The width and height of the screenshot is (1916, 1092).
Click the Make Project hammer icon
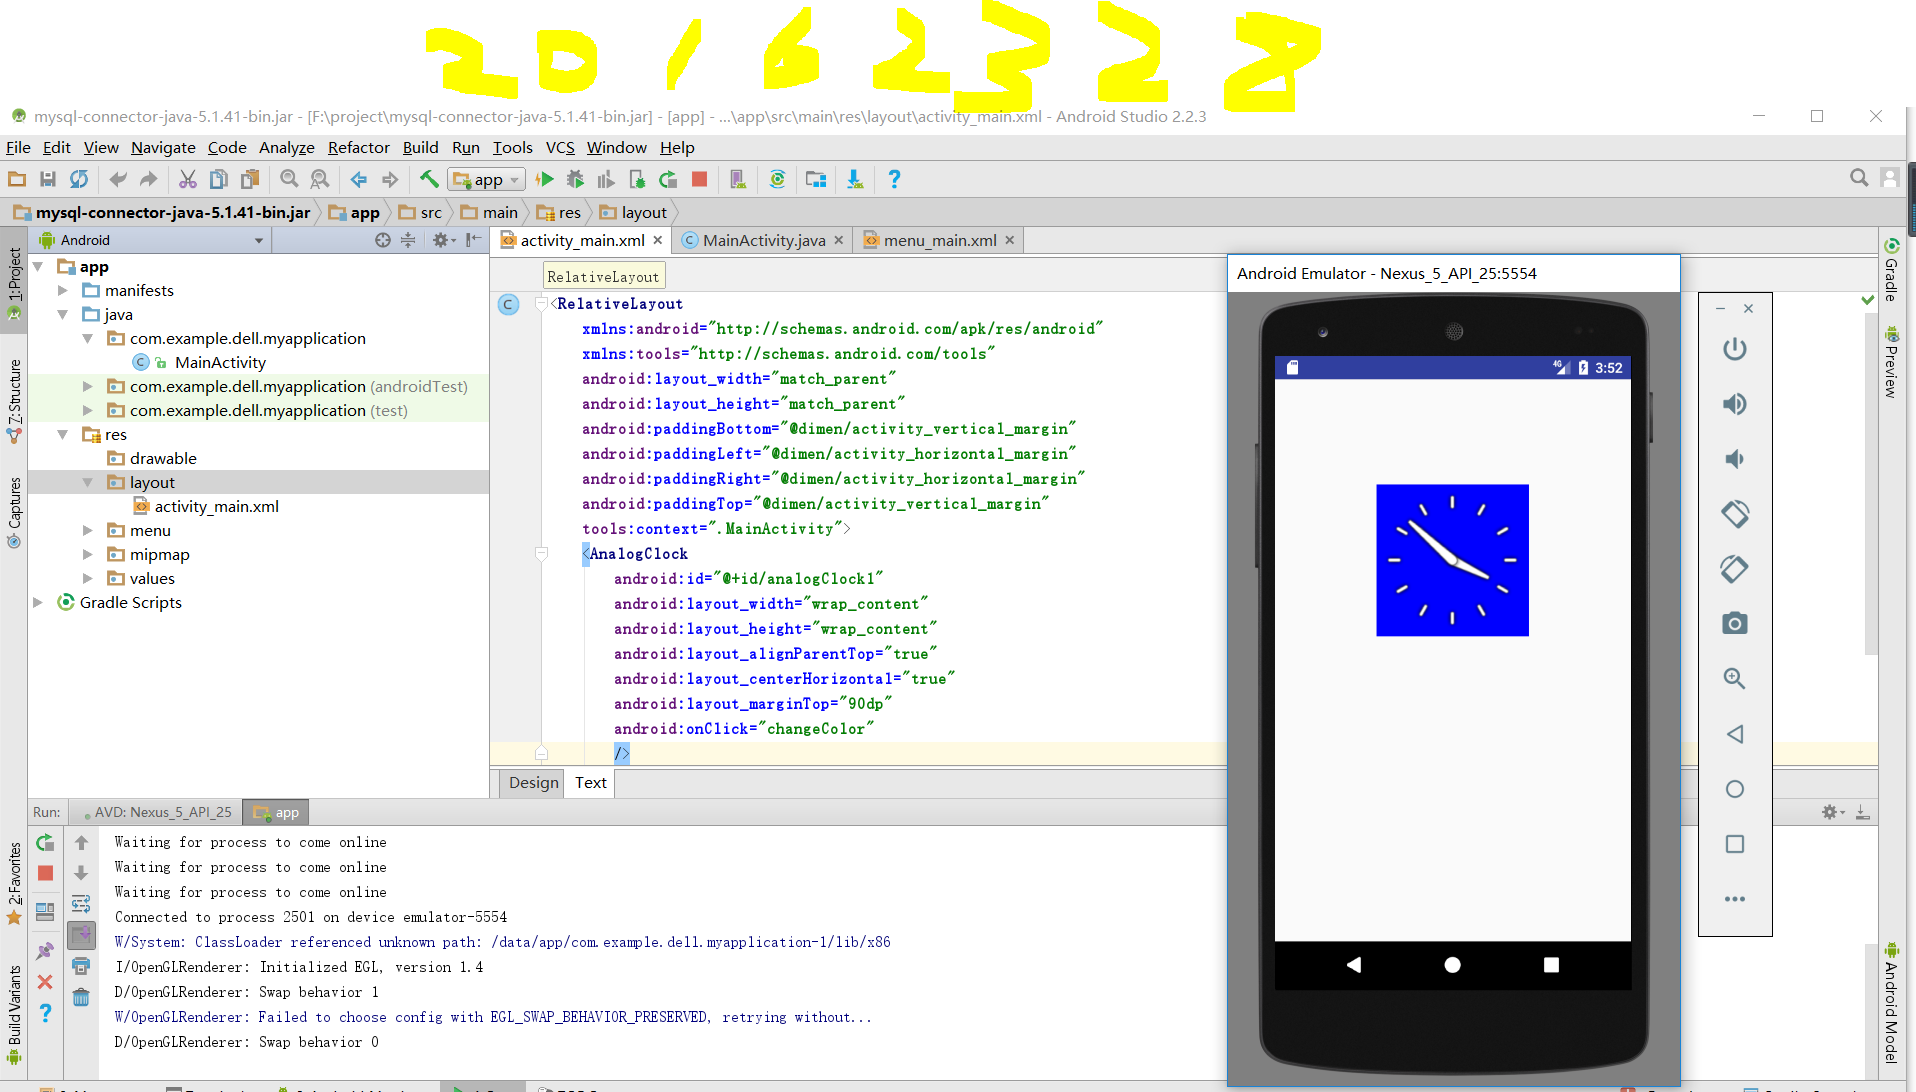[429, 179]
